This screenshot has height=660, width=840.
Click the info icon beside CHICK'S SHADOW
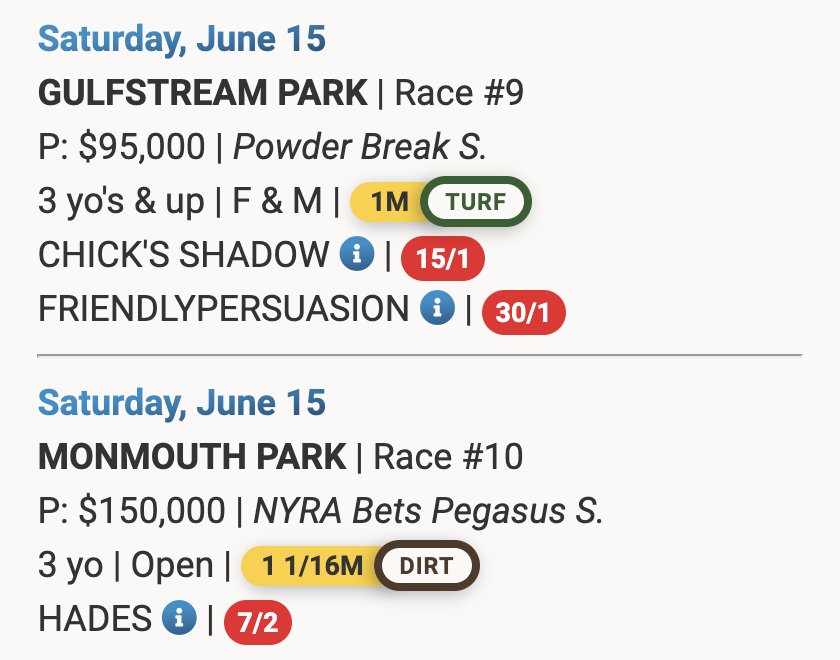tap(357, 256)
